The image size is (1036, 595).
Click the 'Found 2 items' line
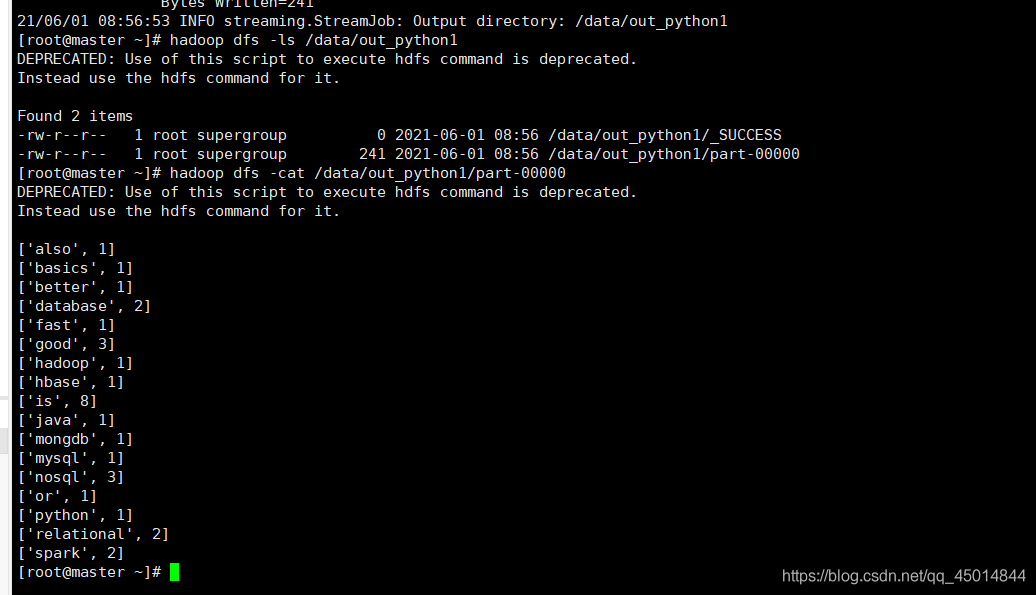coord(75,116)
